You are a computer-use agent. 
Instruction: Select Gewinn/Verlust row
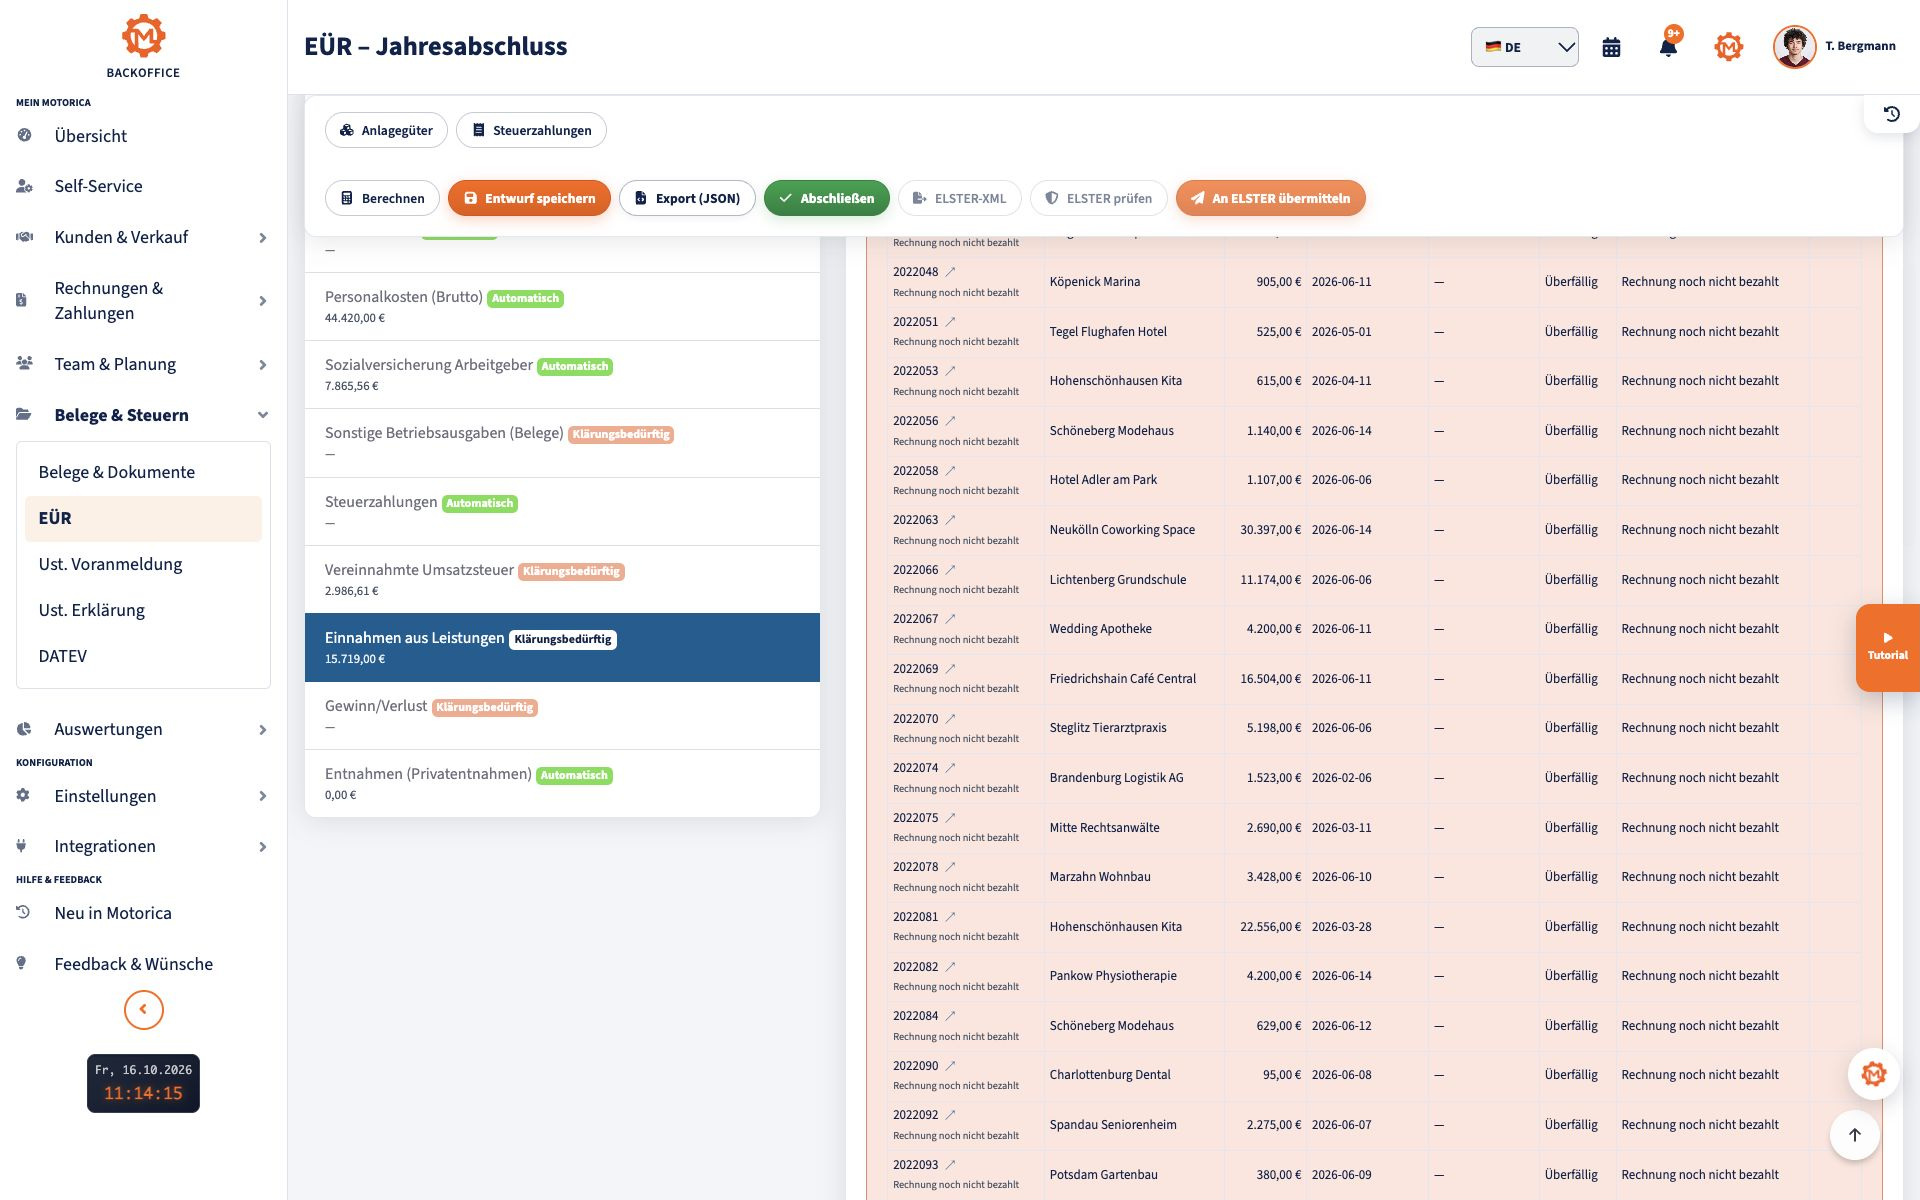(562, 716)
